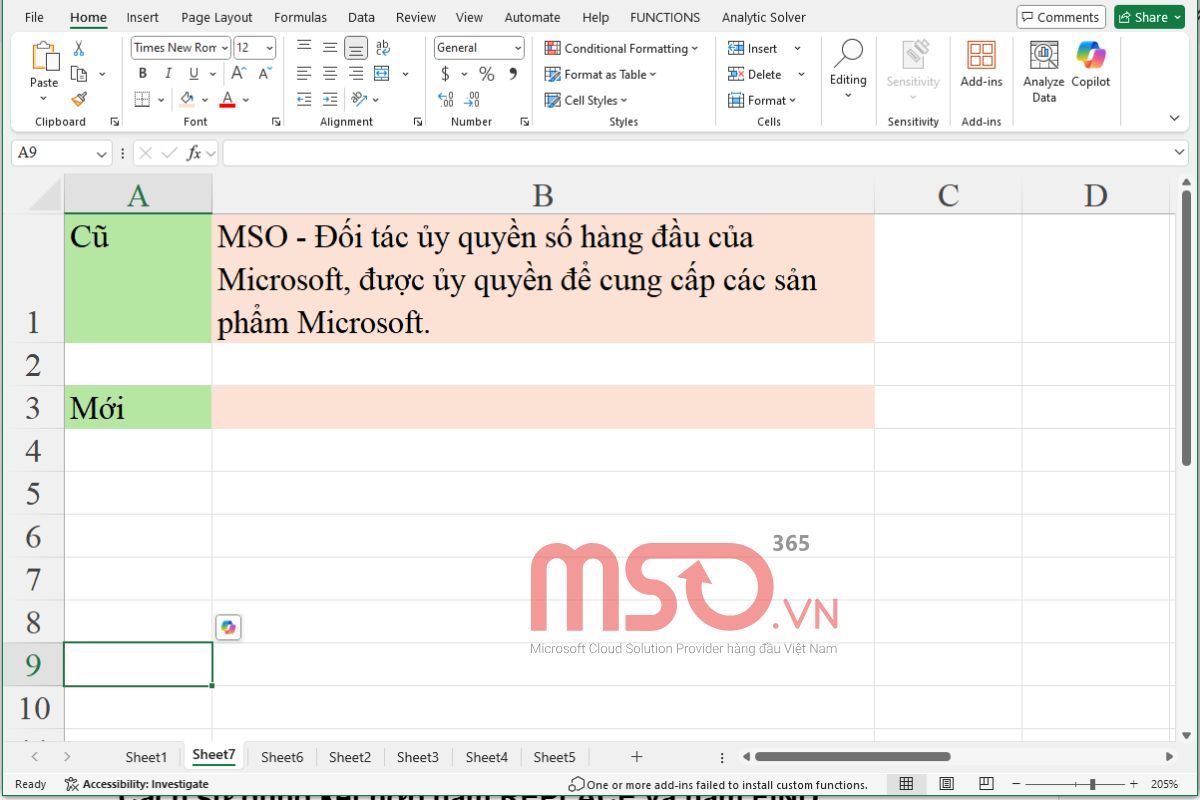Image resolution: width=1200 pixels, height=800 pixels.
Task: Open the Name Box A9 dropdown
Action: tap(101, 154)
